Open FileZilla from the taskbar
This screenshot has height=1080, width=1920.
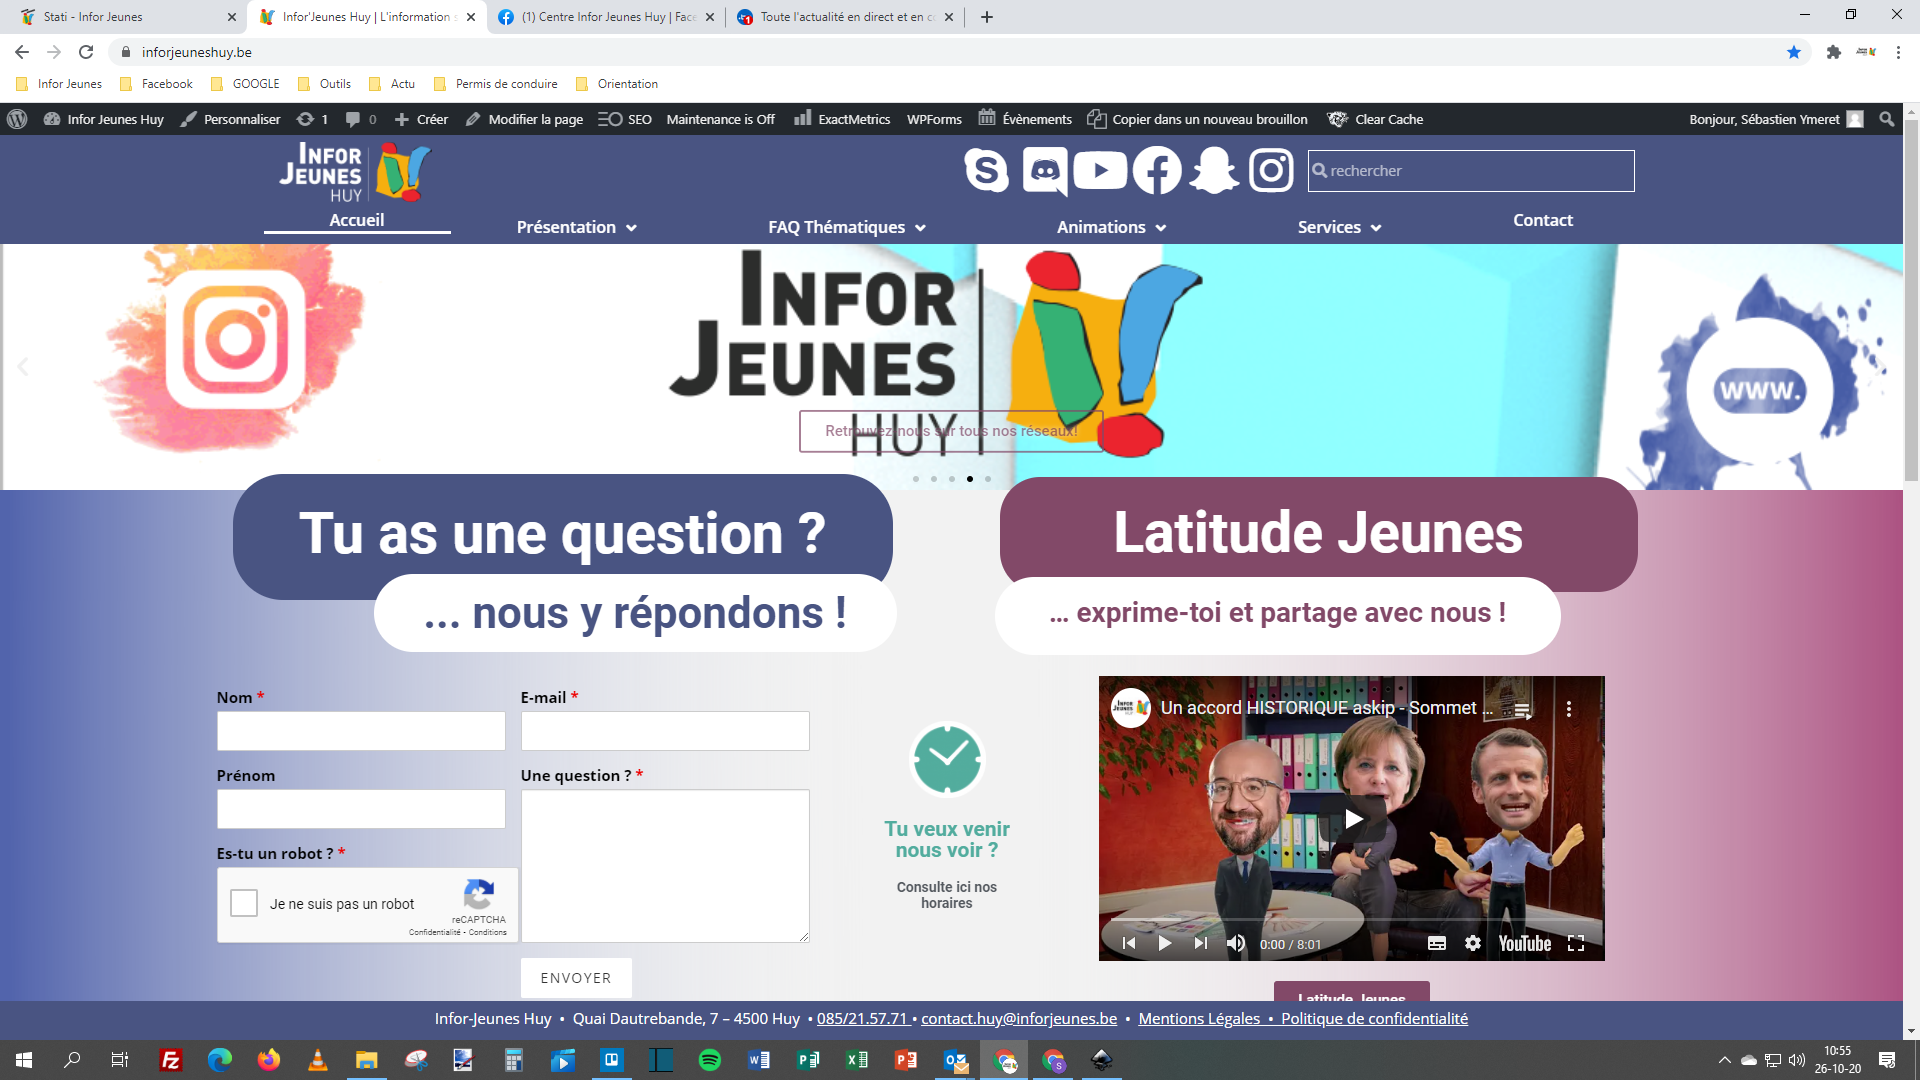(x=171, y=1060)
